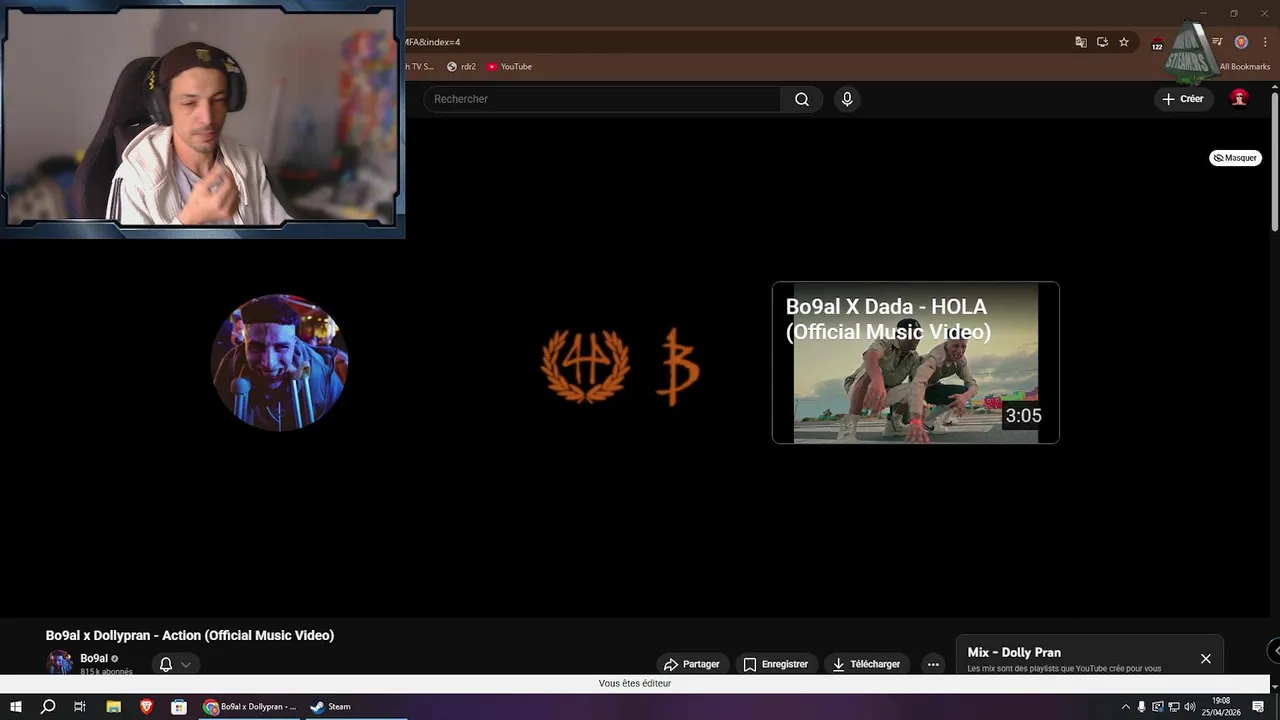Open the Windows Start menu
This screenshot has height=720, width=1280.
click(x=16, y=707)
